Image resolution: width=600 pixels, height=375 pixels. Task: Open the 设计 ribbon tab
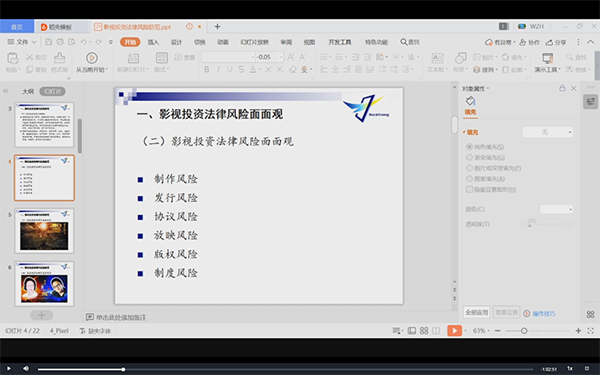176,42
